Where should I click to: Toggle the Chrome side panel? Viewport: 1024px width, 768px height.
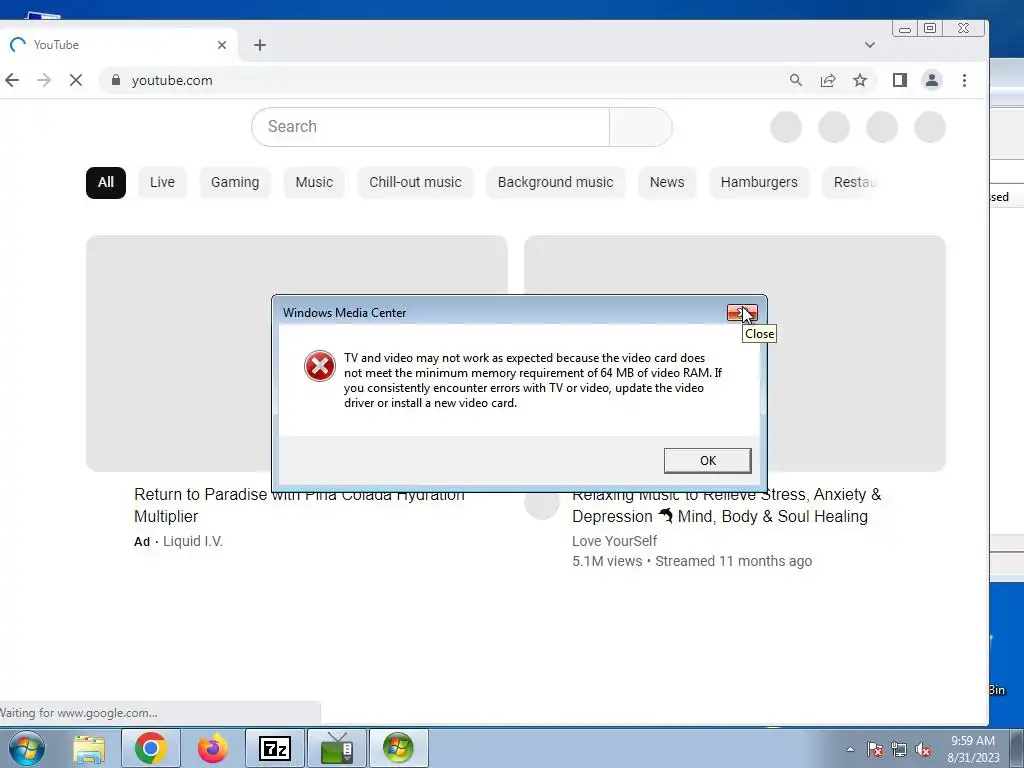(x=900, y=80)
